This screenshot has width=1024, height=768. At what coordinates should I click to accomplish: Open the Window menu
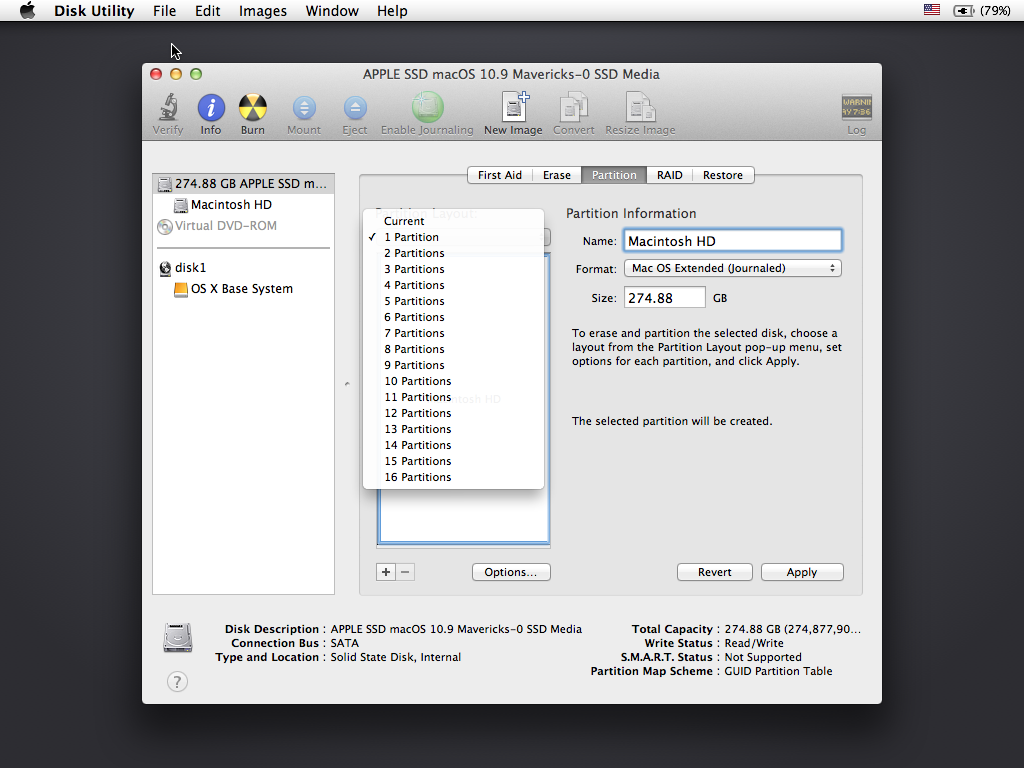pos(332,10)
